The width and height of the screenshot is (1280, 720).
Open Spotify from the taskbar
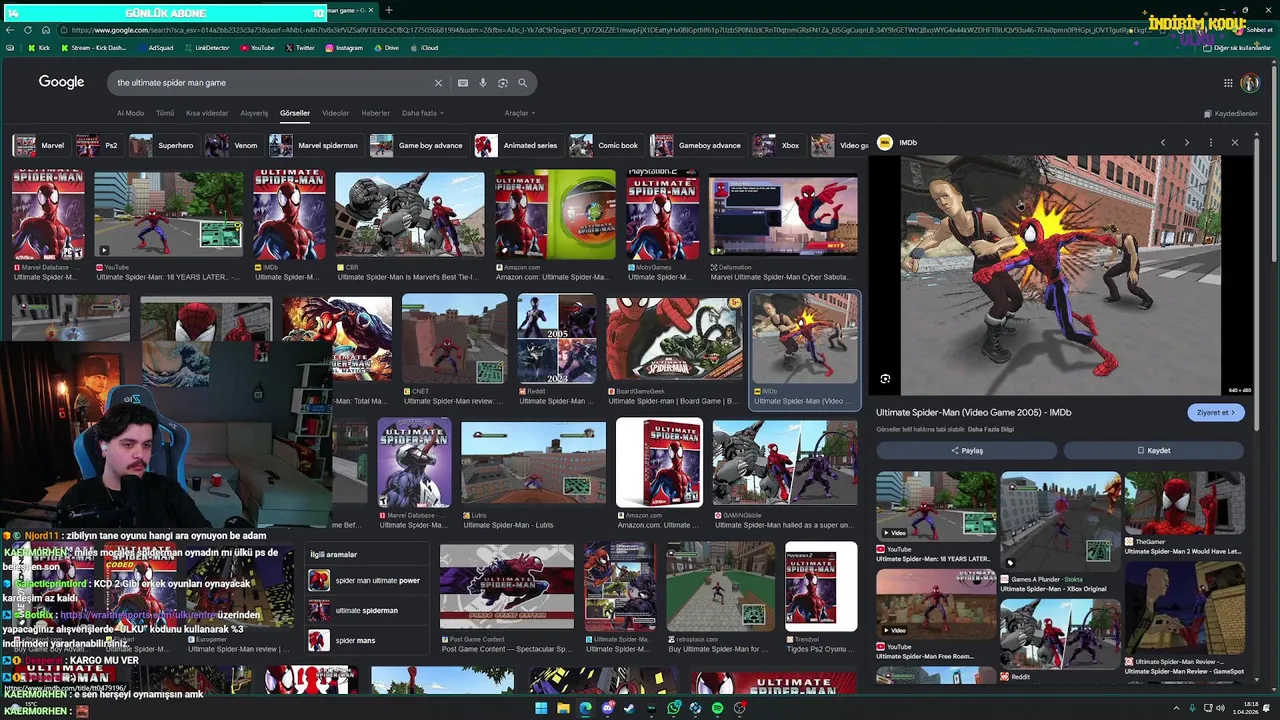717,708
